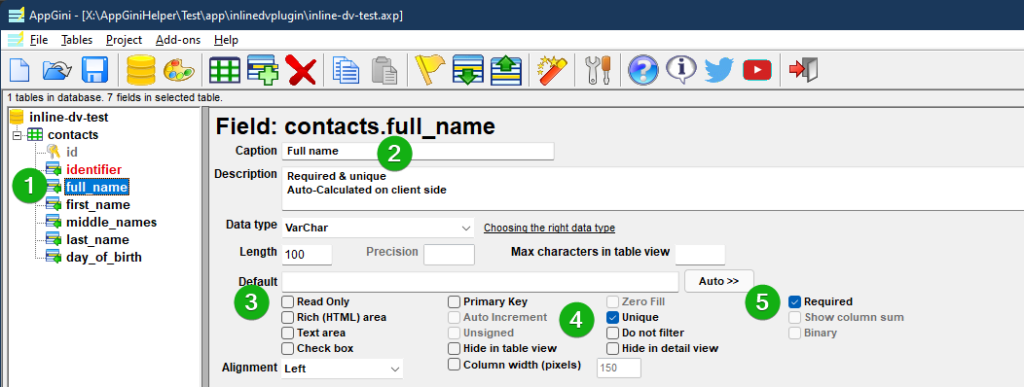1024x387 pixels.
Task: Click the exit door icon
Action: point(803,69)
